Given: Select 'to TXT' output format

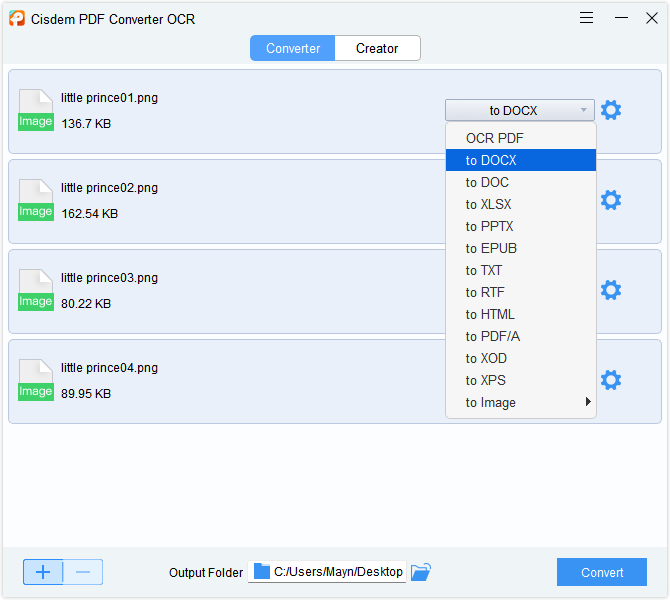Looking at the screenshot, I should click(520, 270).
